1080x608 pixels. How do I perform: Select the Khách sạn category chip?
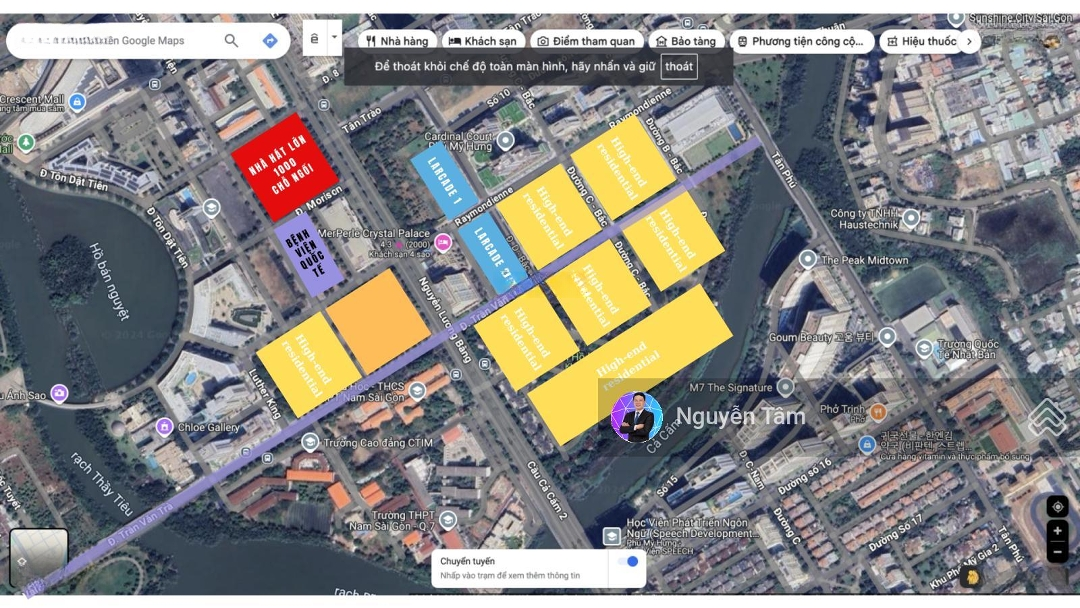(482, 41)
